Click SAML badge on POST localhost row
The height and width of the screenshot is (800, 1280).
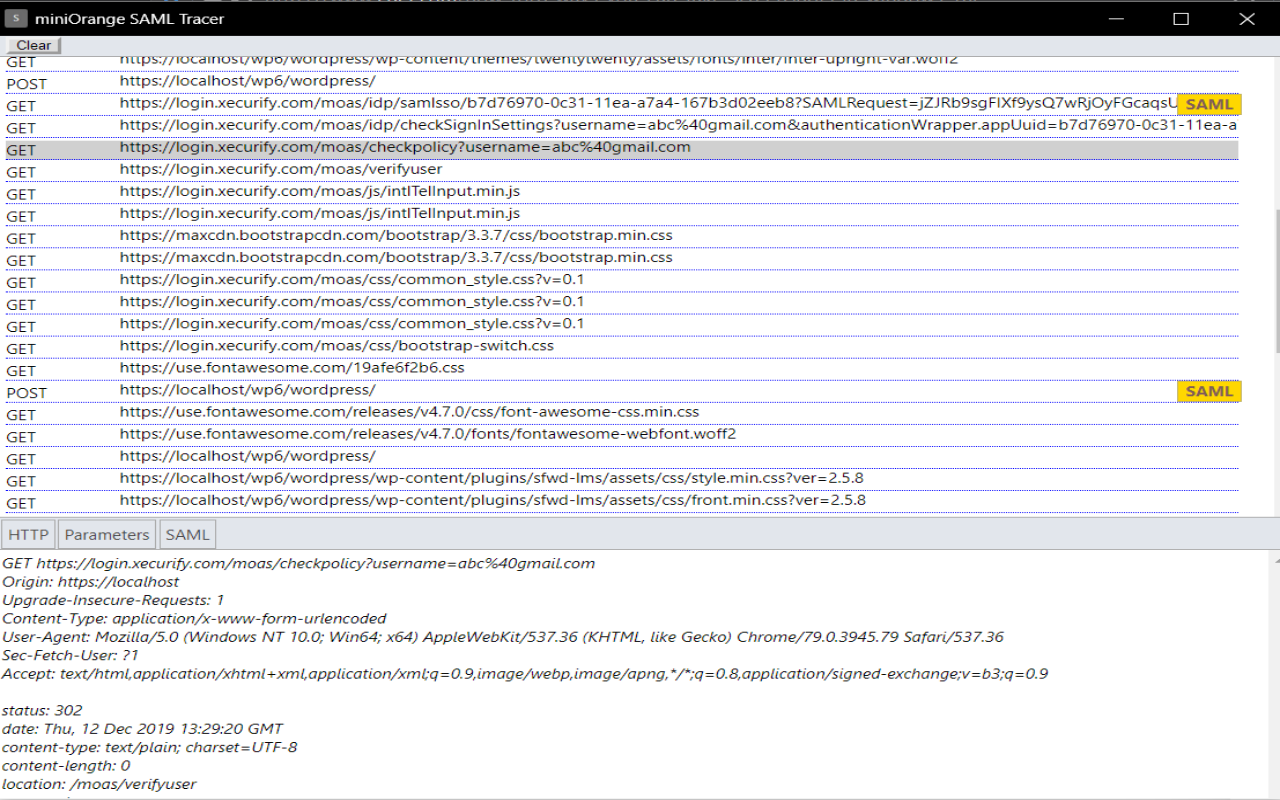1209,391
